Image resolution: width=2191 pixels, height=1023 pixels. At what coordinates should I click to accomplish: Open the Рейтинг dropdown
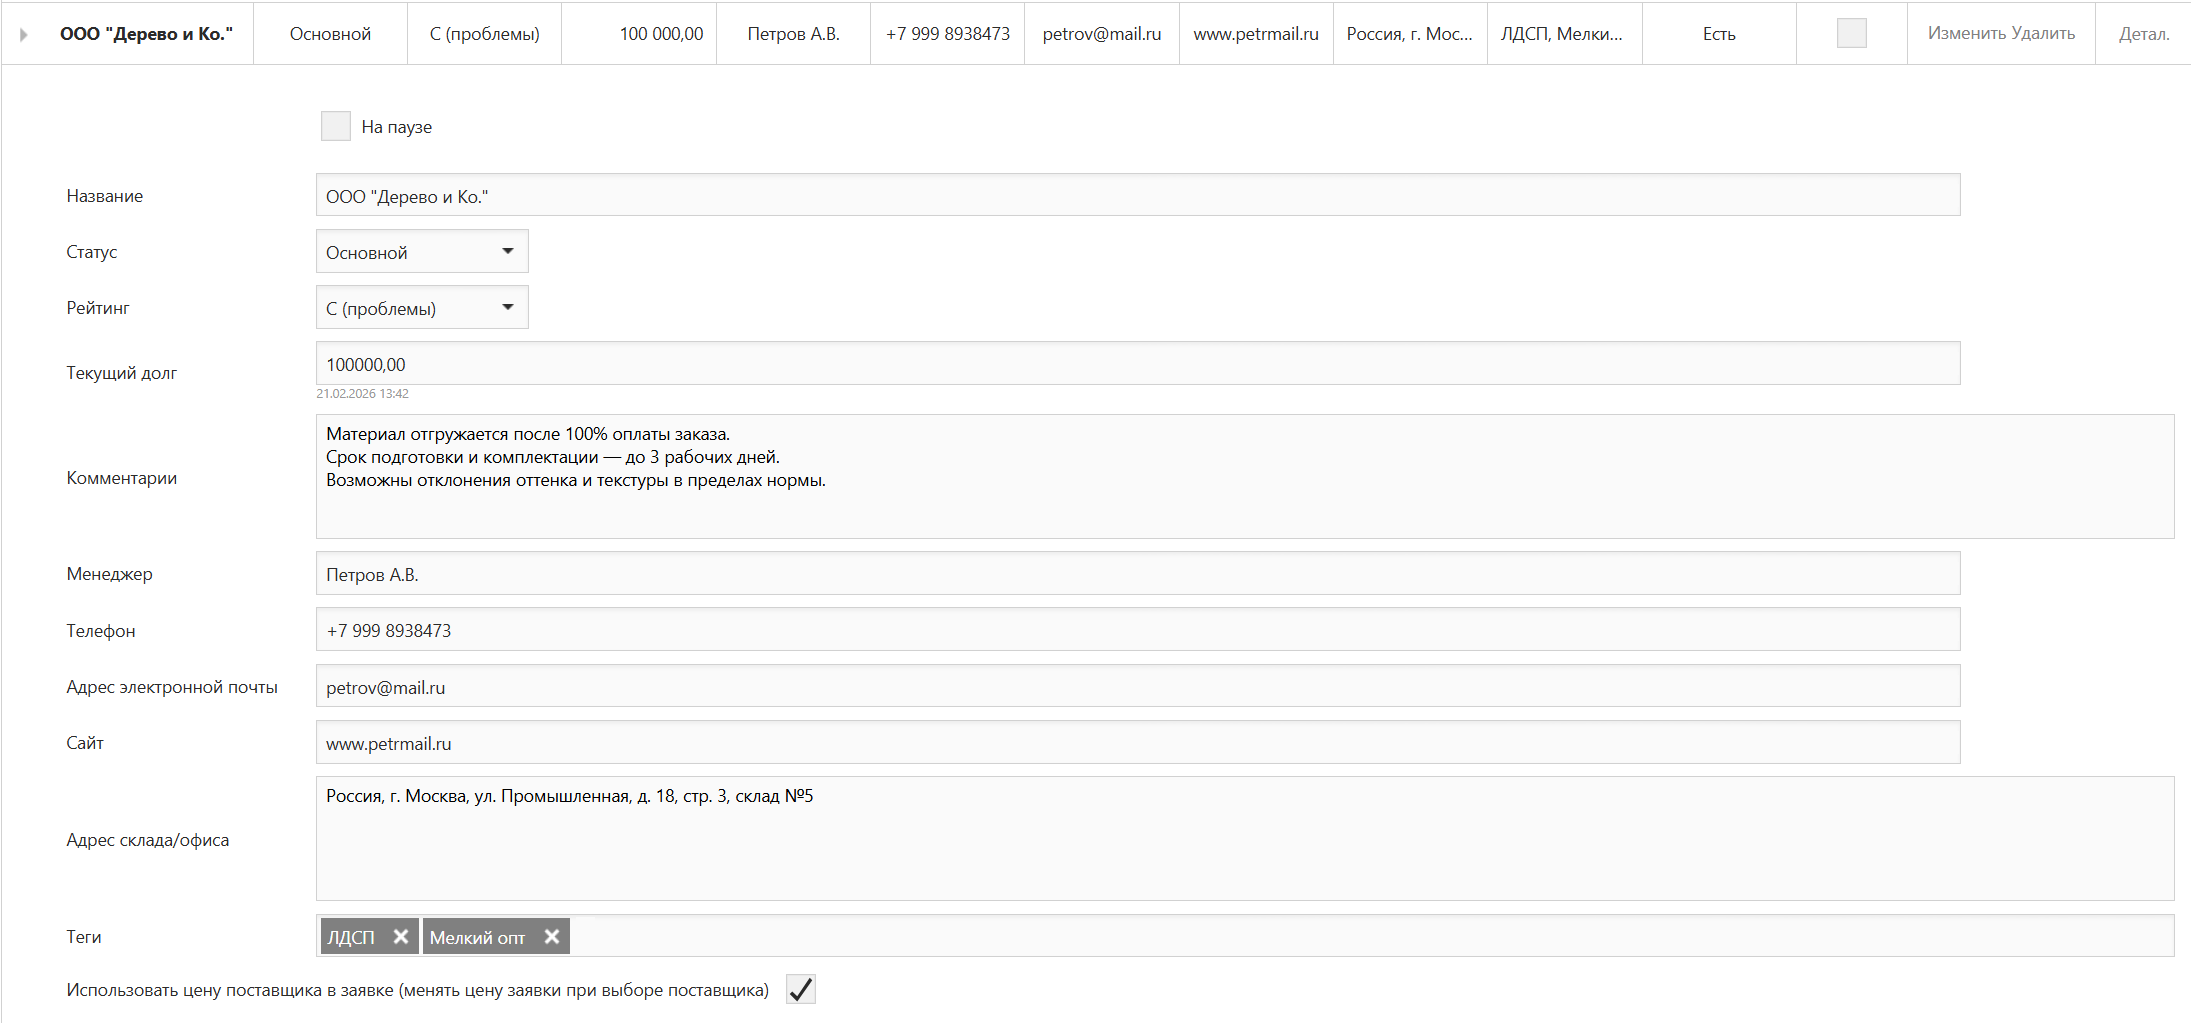[422, 308]
